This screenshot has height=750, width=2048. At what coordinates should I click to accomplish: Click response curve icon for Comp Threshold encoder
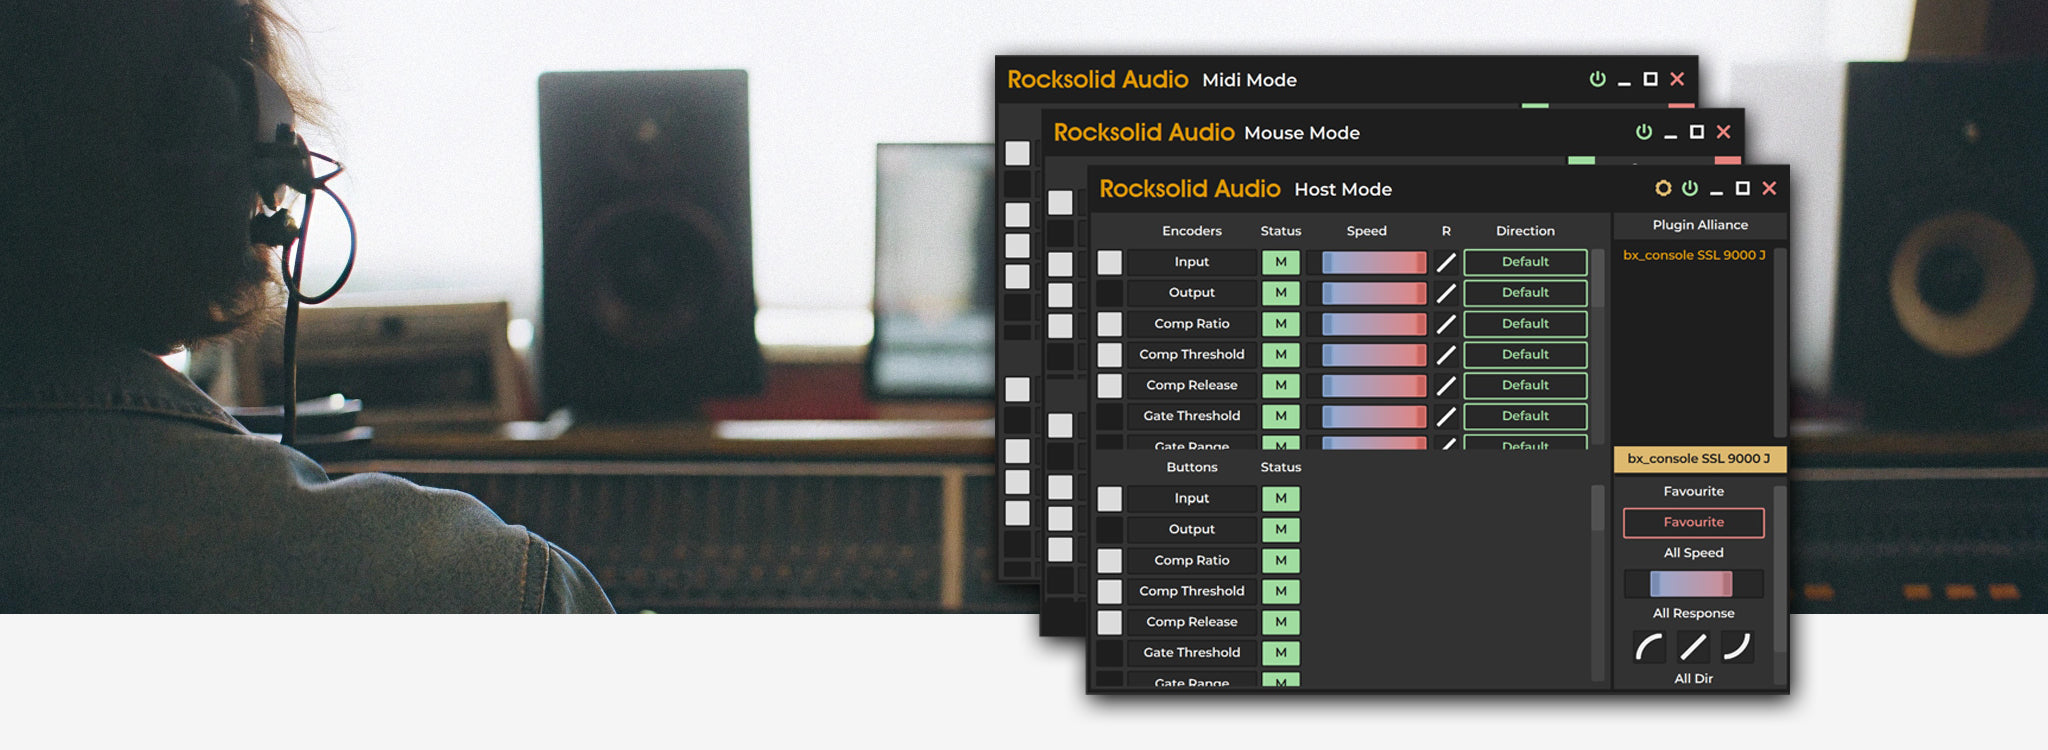[1446, 355]
